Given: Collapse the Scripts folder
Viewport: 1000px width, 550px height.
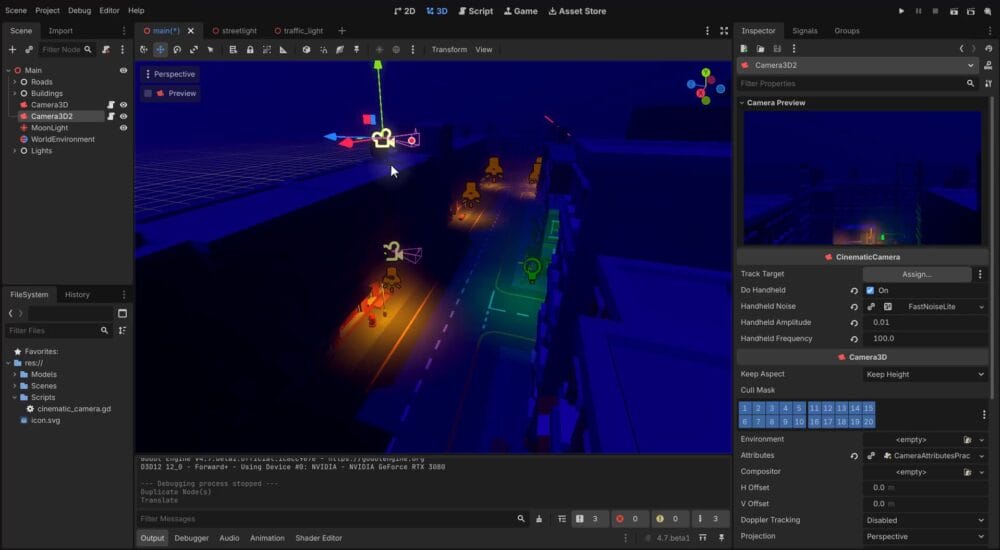Looking at the screenshot, I should (x=15, y=398).
